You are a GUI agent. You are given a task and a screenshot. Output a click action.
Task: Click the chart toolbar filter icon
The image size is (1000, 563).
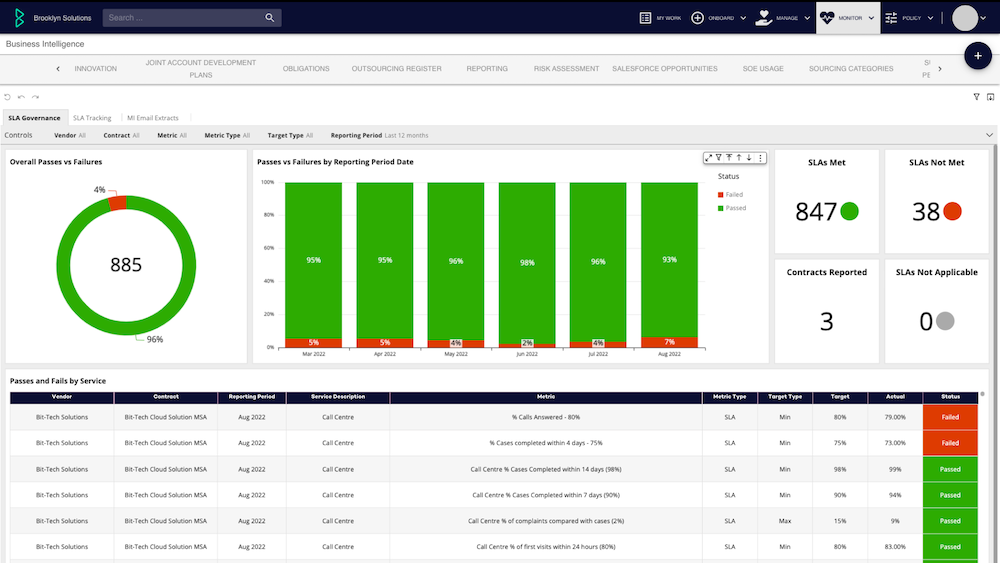click(719, 157)
